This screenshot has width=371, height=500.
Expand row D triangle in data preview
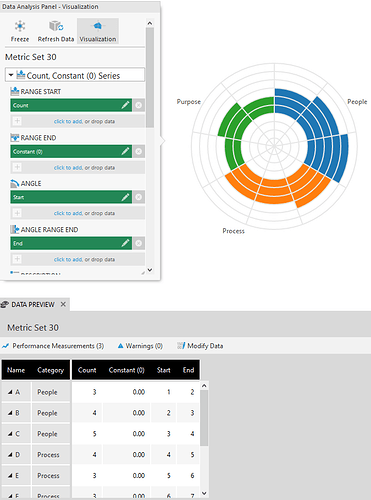pos(10,455)
